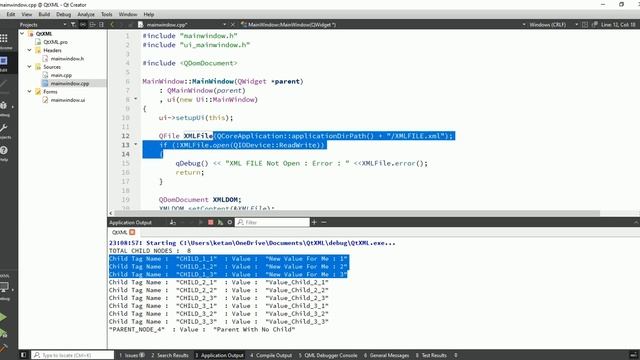Stop the running application red square

(x=211, y=222)
